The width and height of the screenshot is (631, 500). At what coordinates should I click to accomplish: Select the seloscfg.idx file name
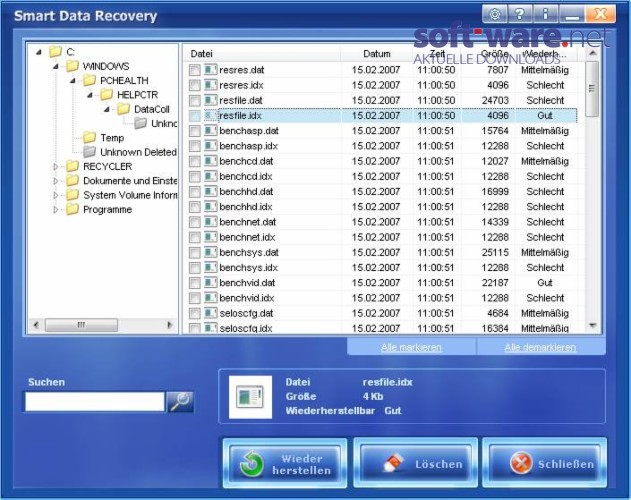246,328
